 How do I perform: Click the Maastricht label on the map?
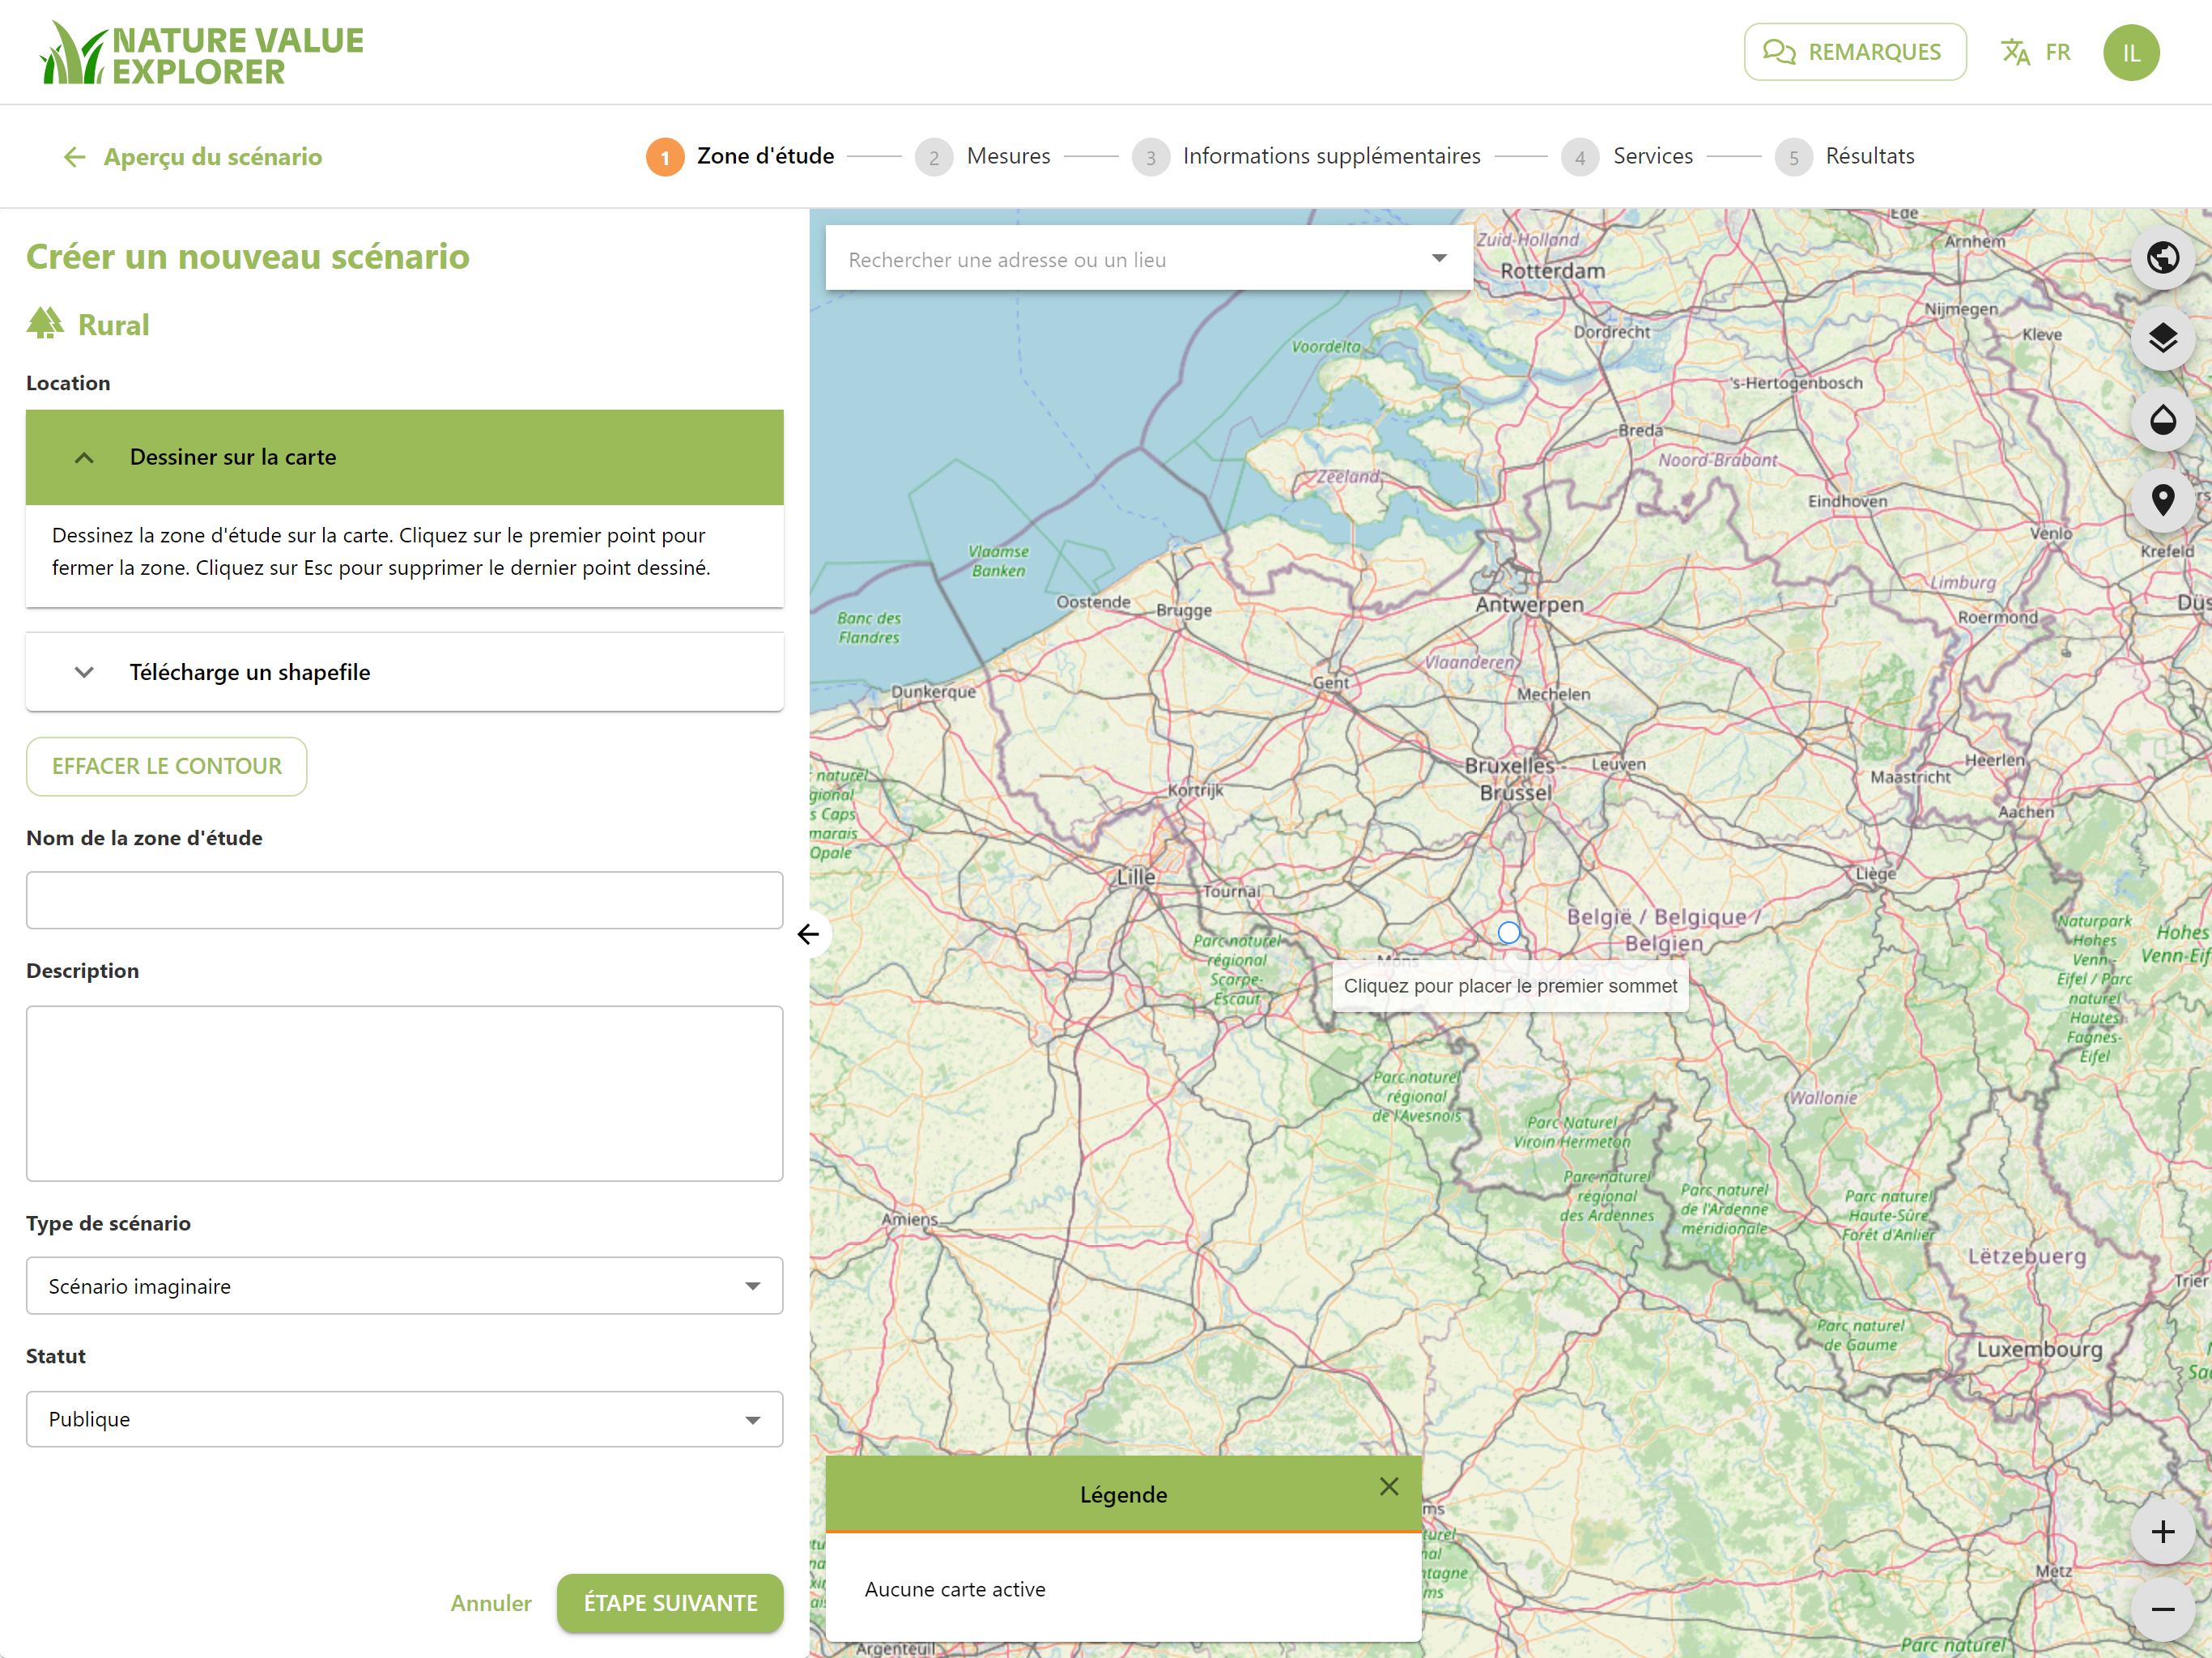click(x=1910, y=777)
